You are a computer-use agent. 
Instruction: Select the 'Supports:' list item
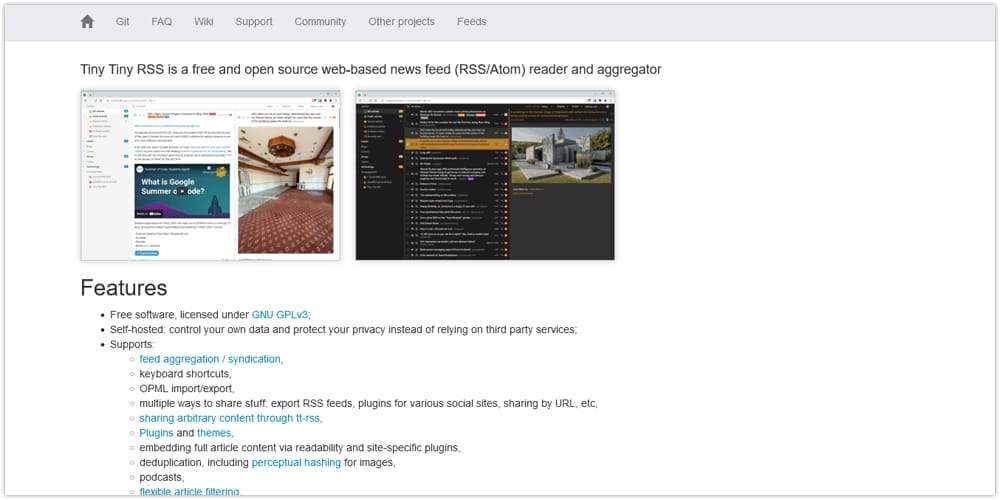pos(132,344)
